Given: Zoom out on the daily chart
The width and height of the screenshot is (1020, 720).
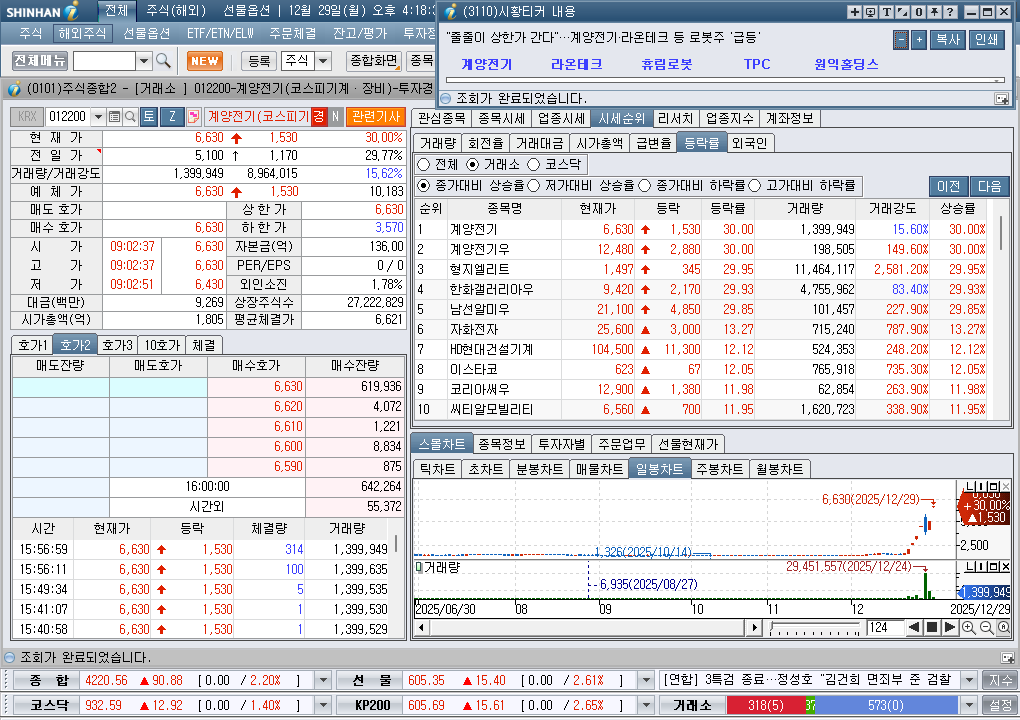Looking at the screenshot, I should click(986, 628).
